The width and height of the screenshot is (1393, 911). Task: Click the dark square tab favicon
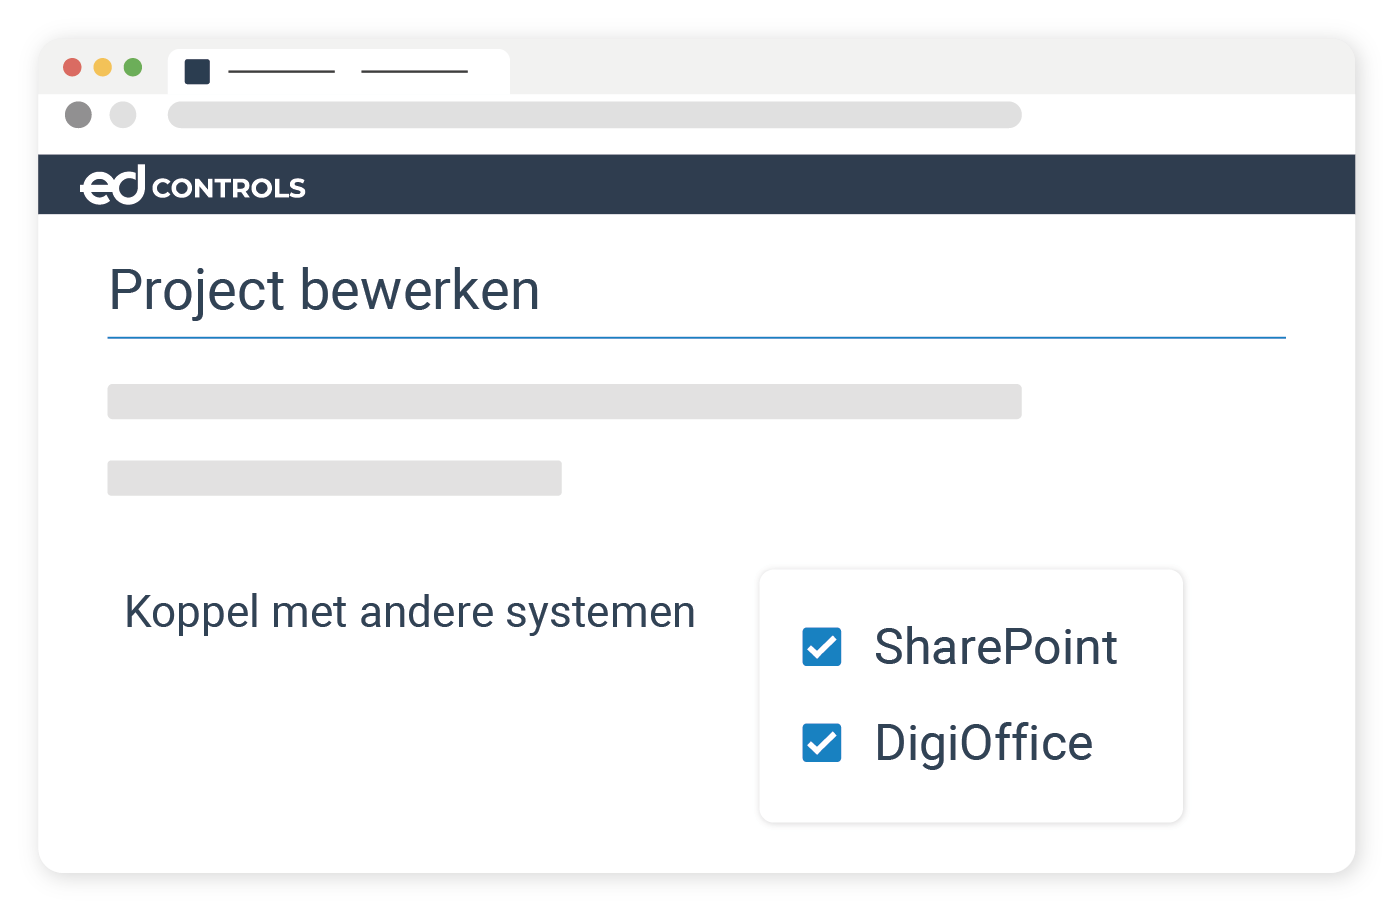197,71
